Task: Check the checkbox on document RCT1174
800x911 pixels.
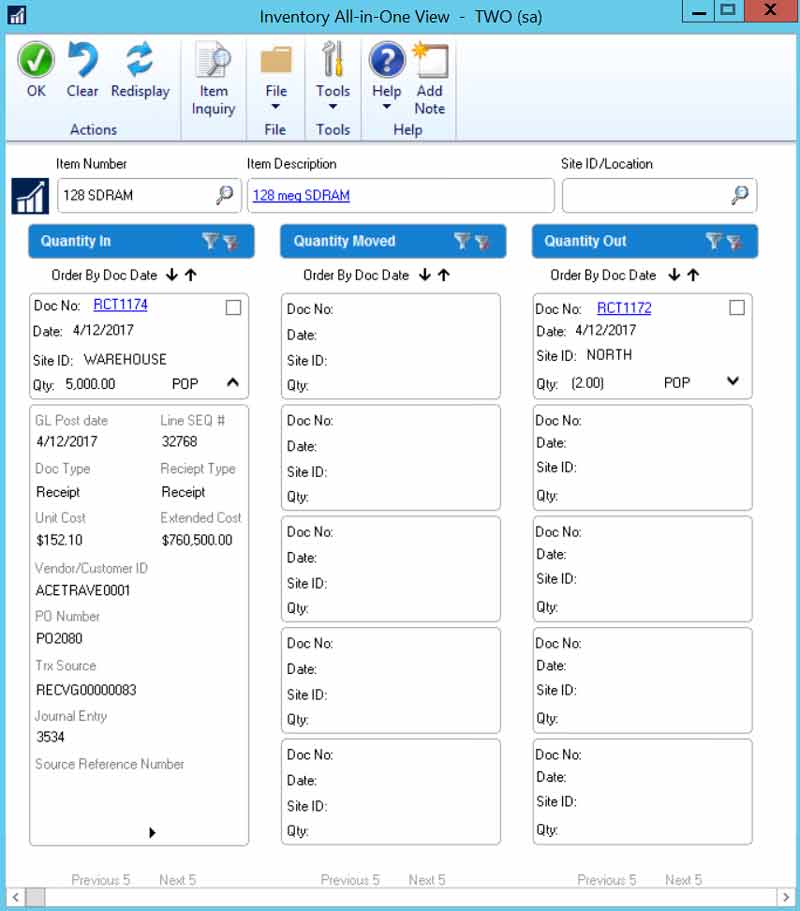Action: (x=233, y=307)
